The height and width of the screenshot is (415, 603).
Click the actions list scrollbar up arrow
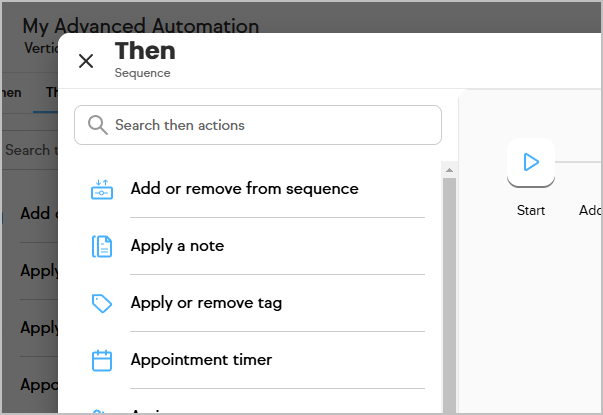449,170
